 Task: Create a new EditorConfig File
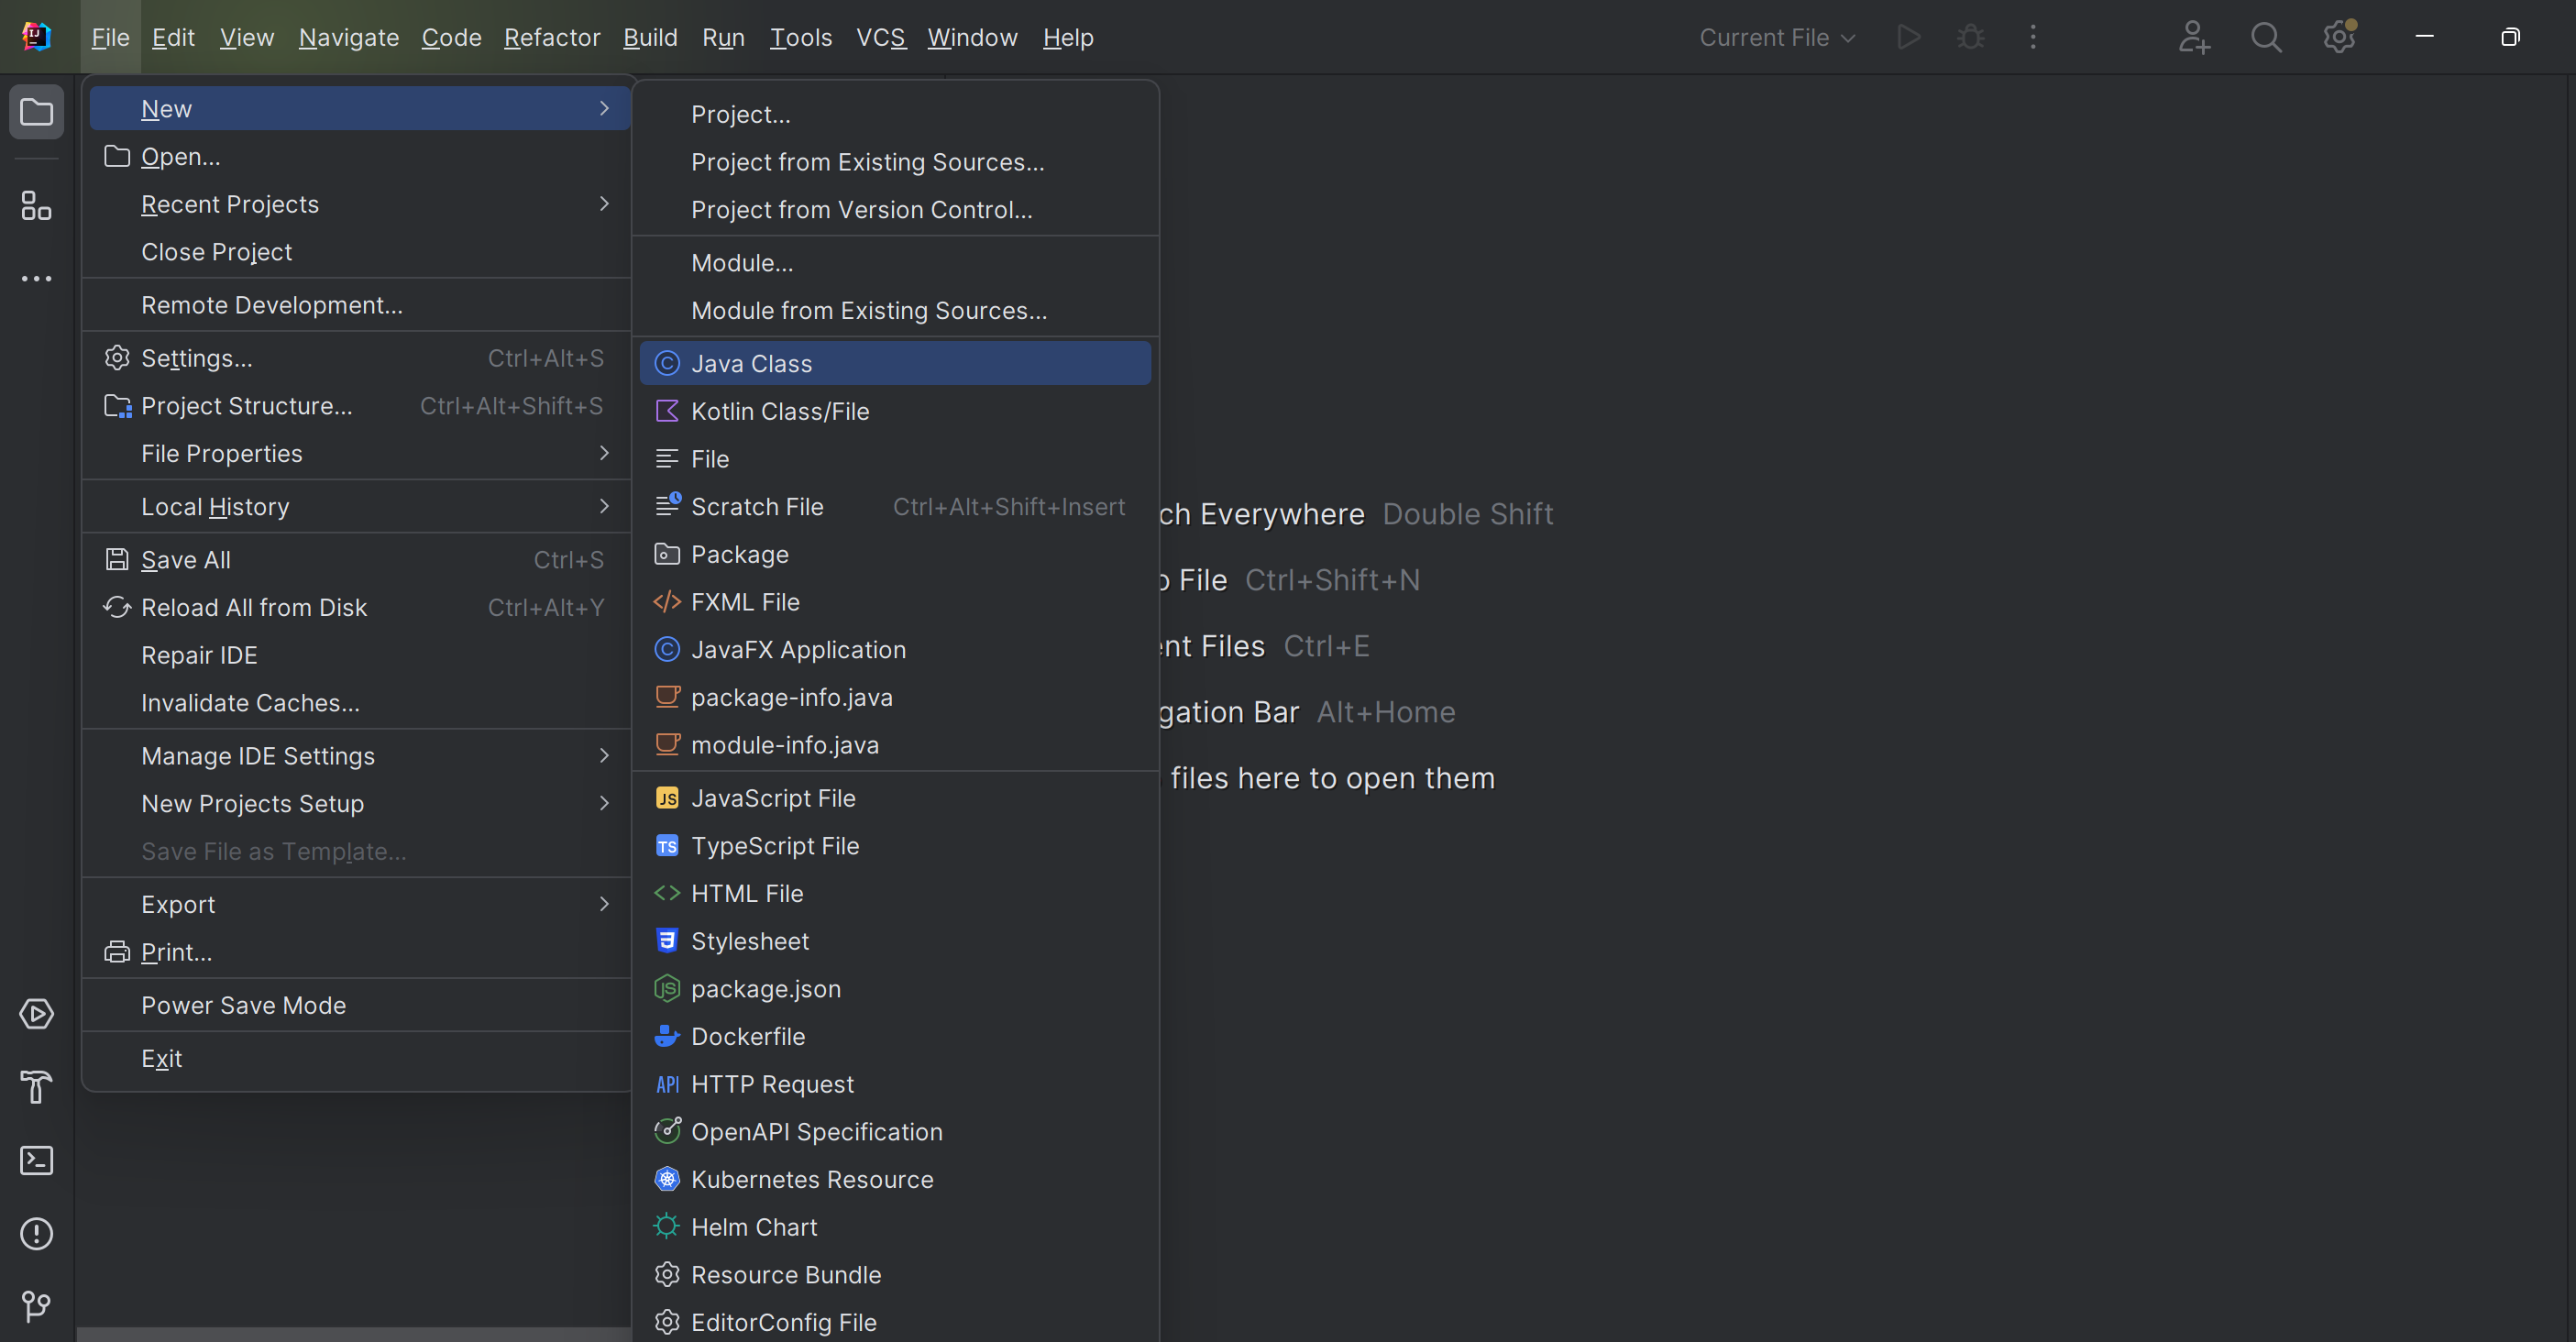tap(895, 1322)
